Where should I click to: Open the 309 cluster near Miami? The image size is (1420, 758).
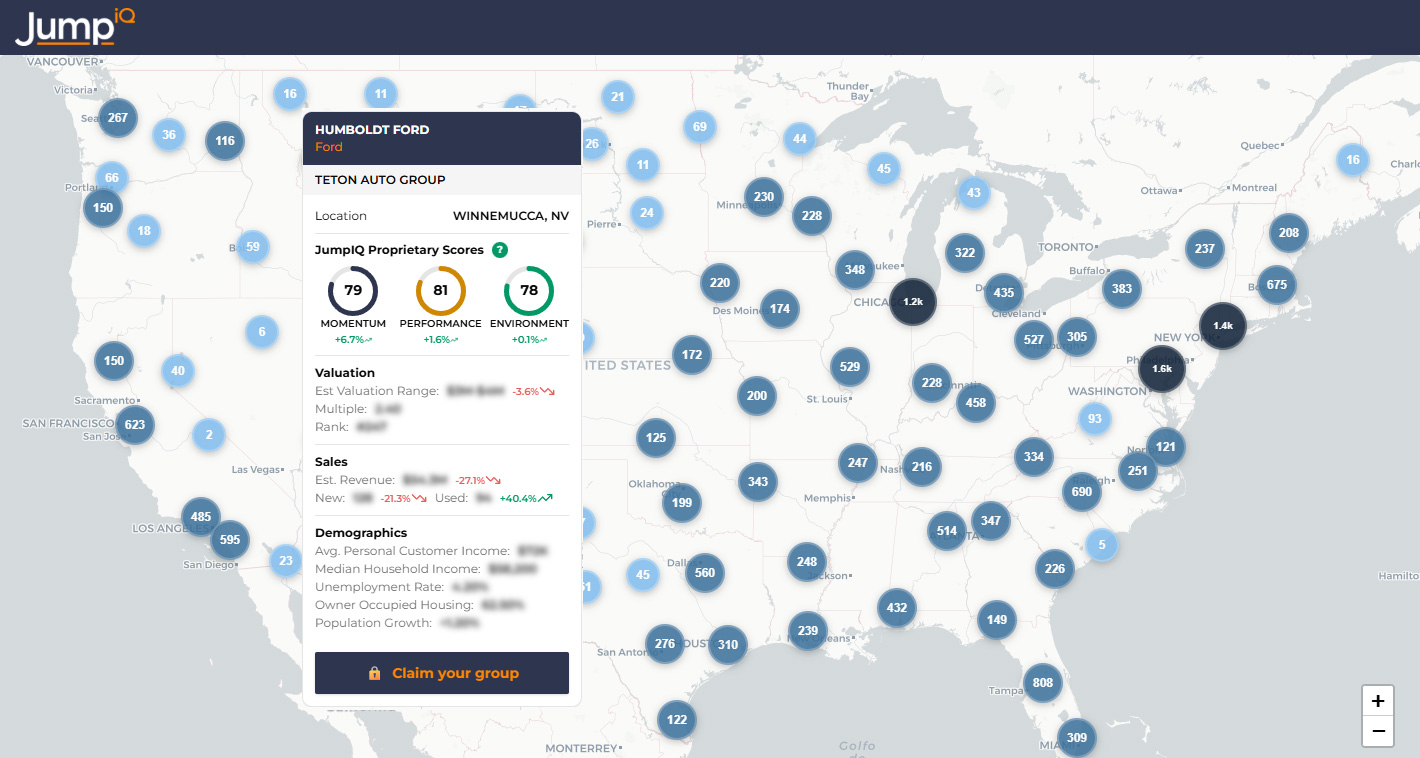pyautogui.click(x=1077, y=738)
